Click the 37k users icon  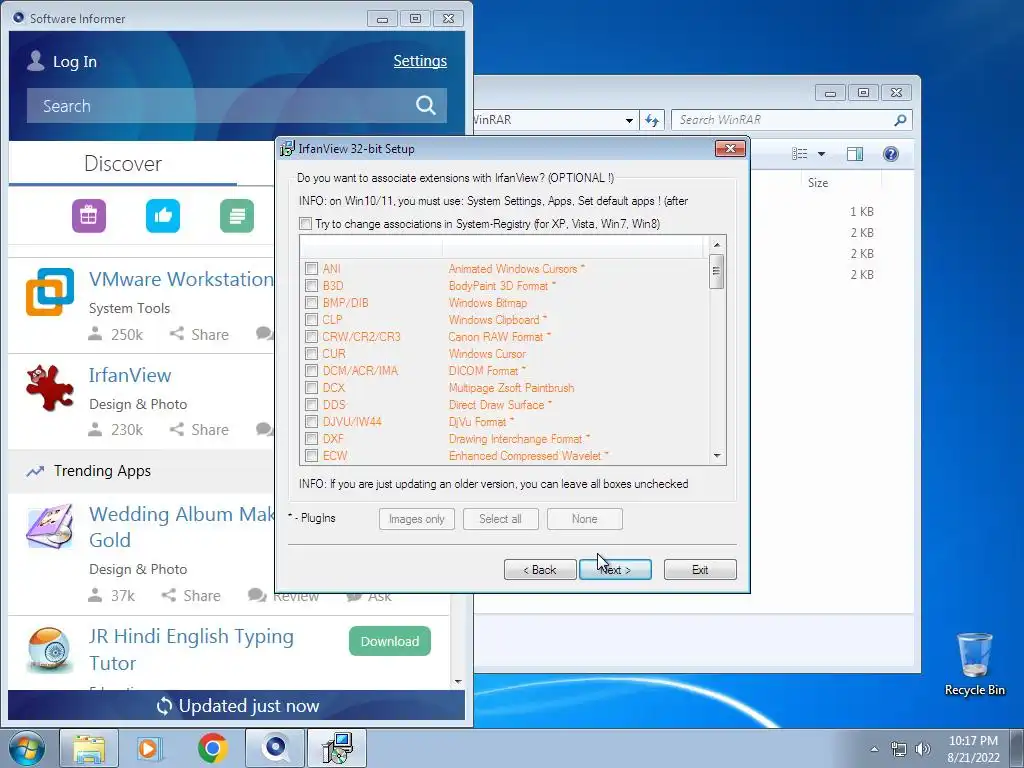tap(95, 595)
